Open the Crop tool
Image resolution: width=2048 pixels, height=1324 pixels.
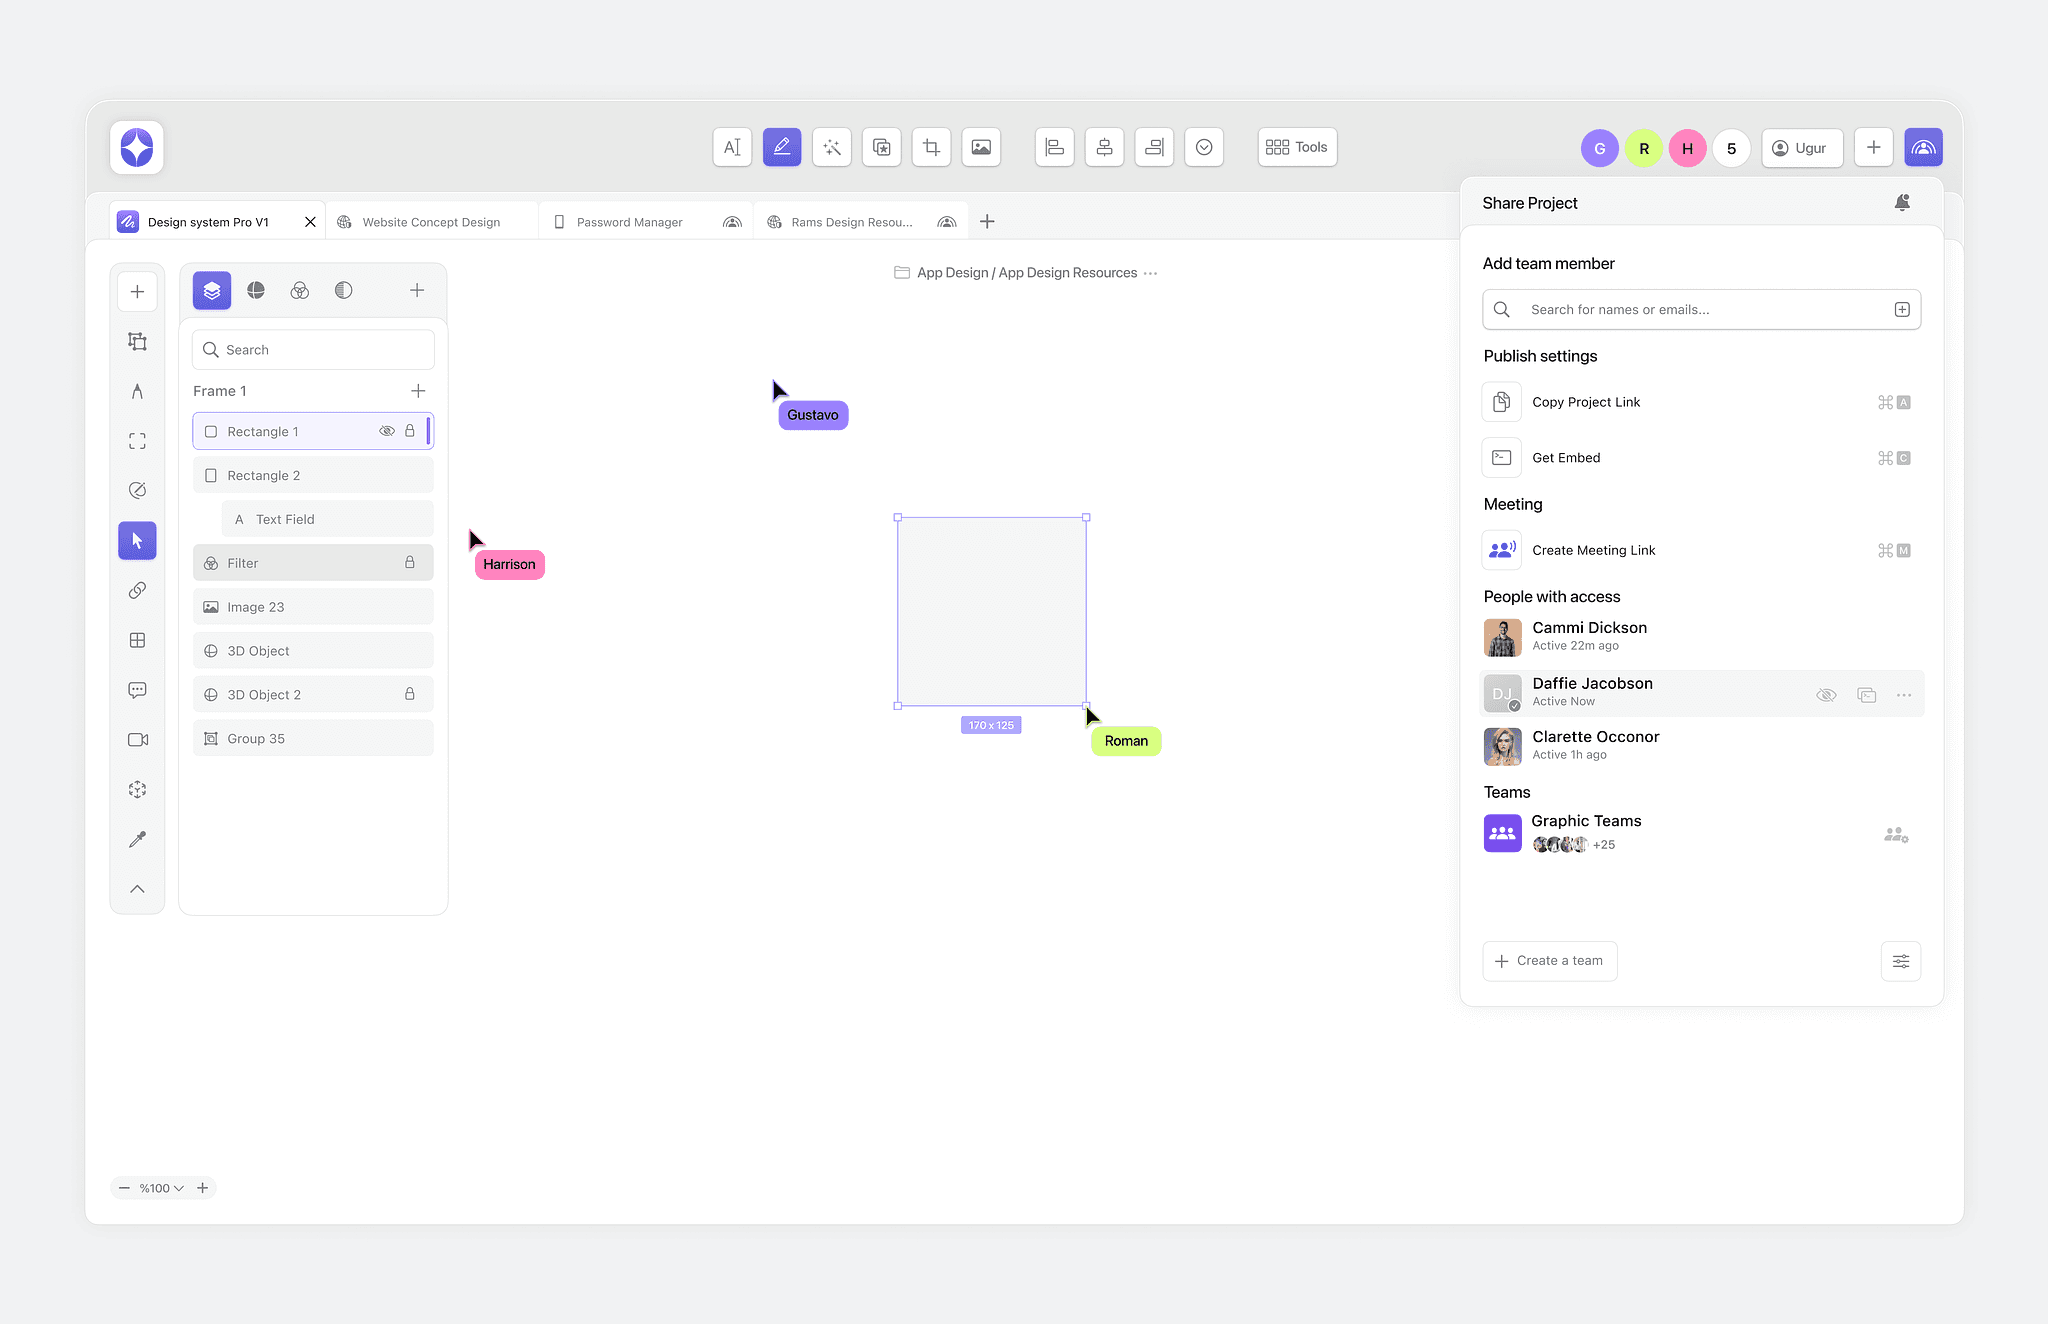tap(931, 147)
